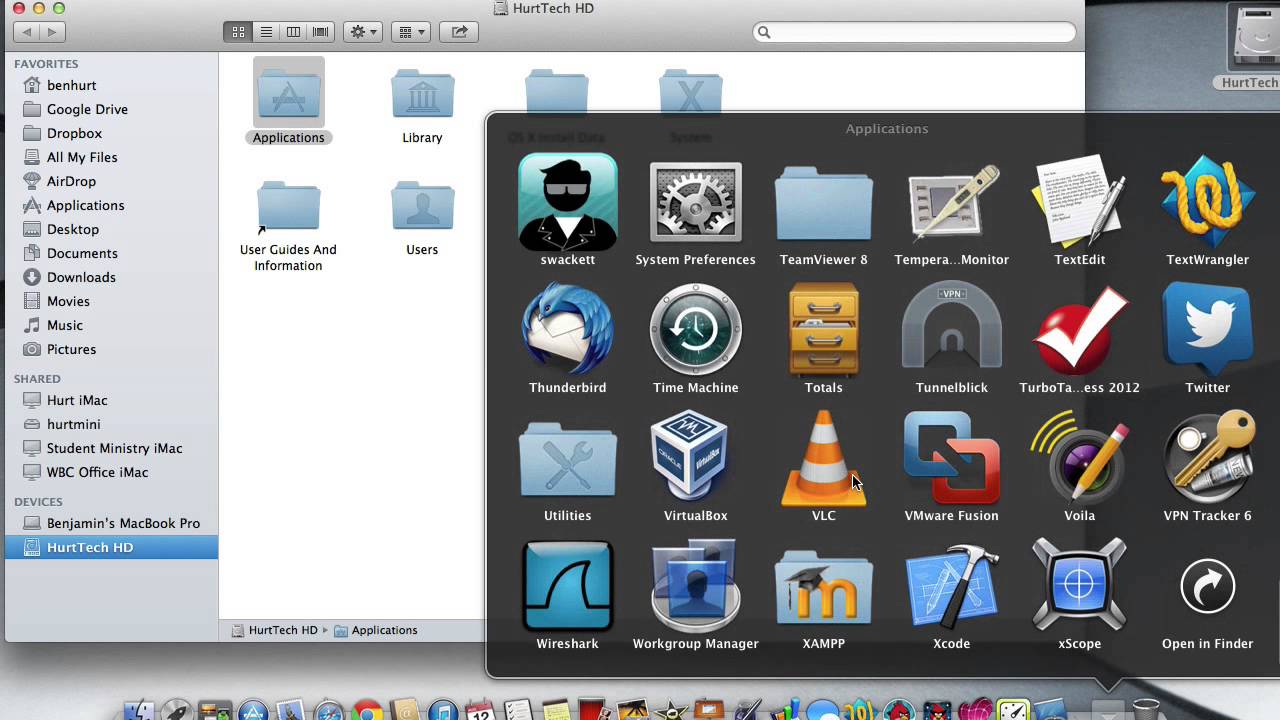Click Applications in path bar
The image size is (1280, 720).
pos(375,630)
